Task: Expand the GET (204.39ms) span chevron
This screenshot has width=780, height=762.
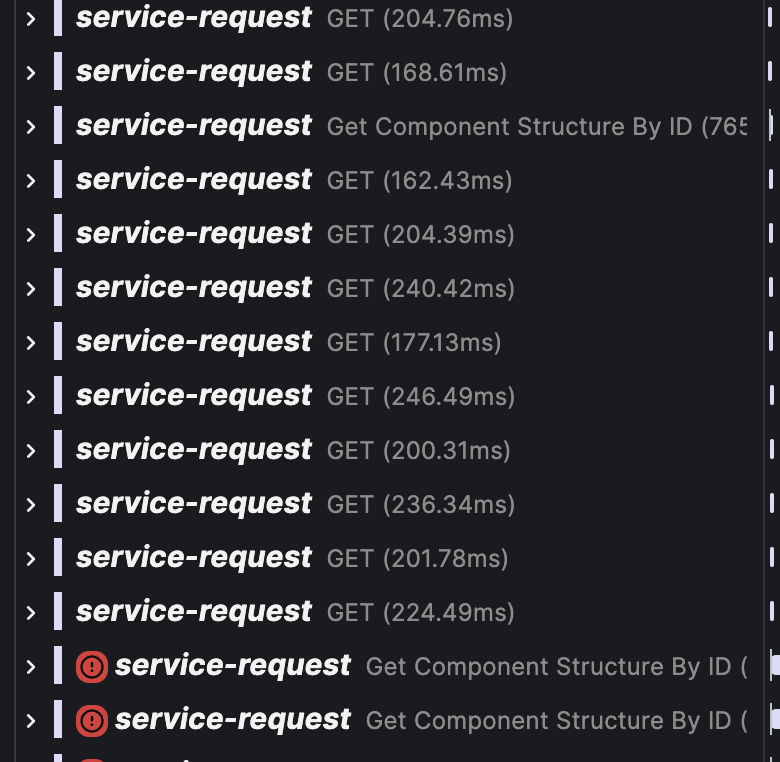Action: [31, 235]
